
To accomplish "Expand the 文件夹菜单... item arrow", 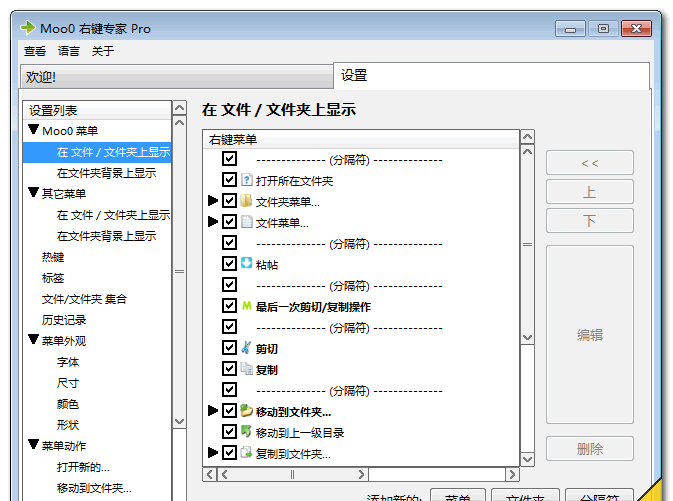I will click(x=213, y=200).
